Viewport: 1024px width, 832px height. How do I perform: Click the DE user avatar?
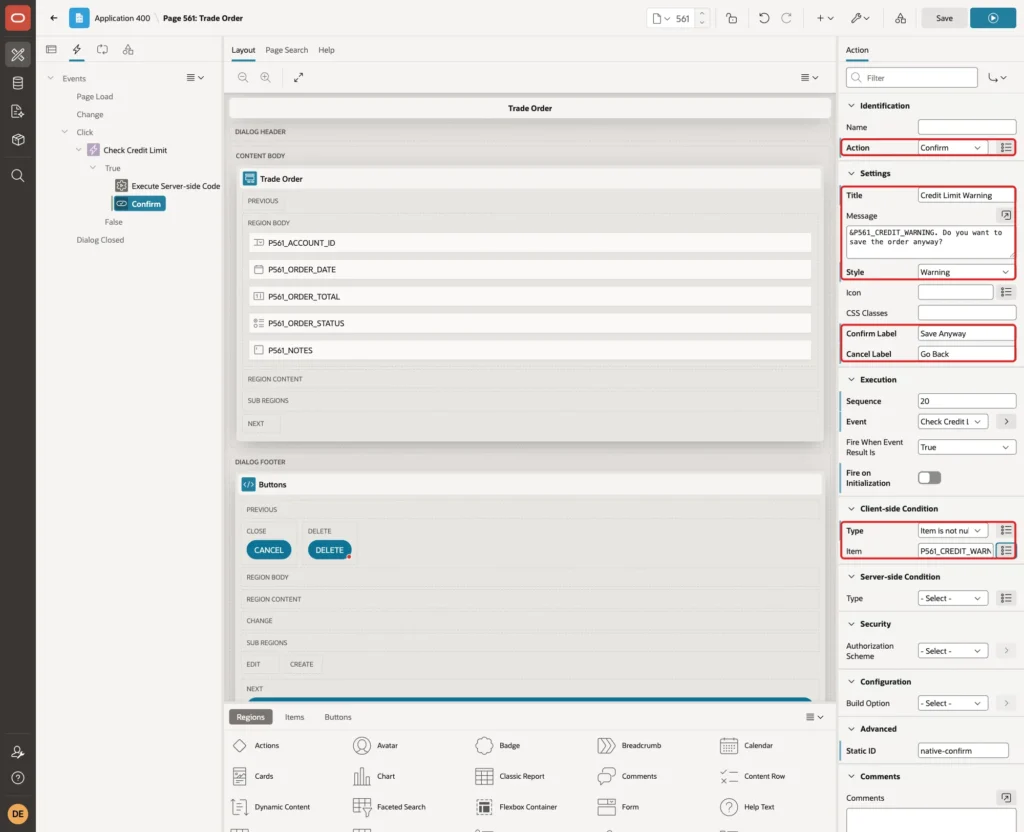tap(18, 814)
